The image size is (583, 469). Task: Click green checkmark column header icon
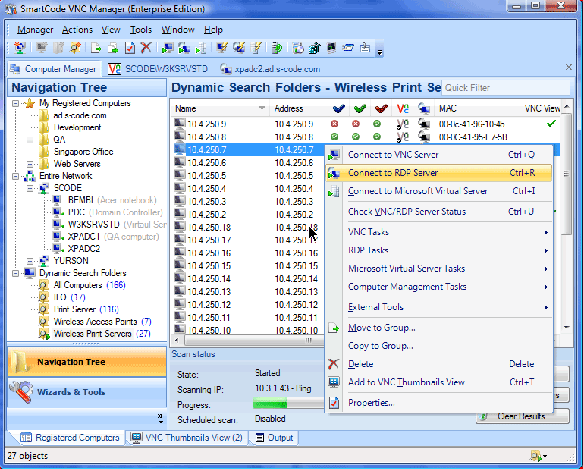(360, 109)
